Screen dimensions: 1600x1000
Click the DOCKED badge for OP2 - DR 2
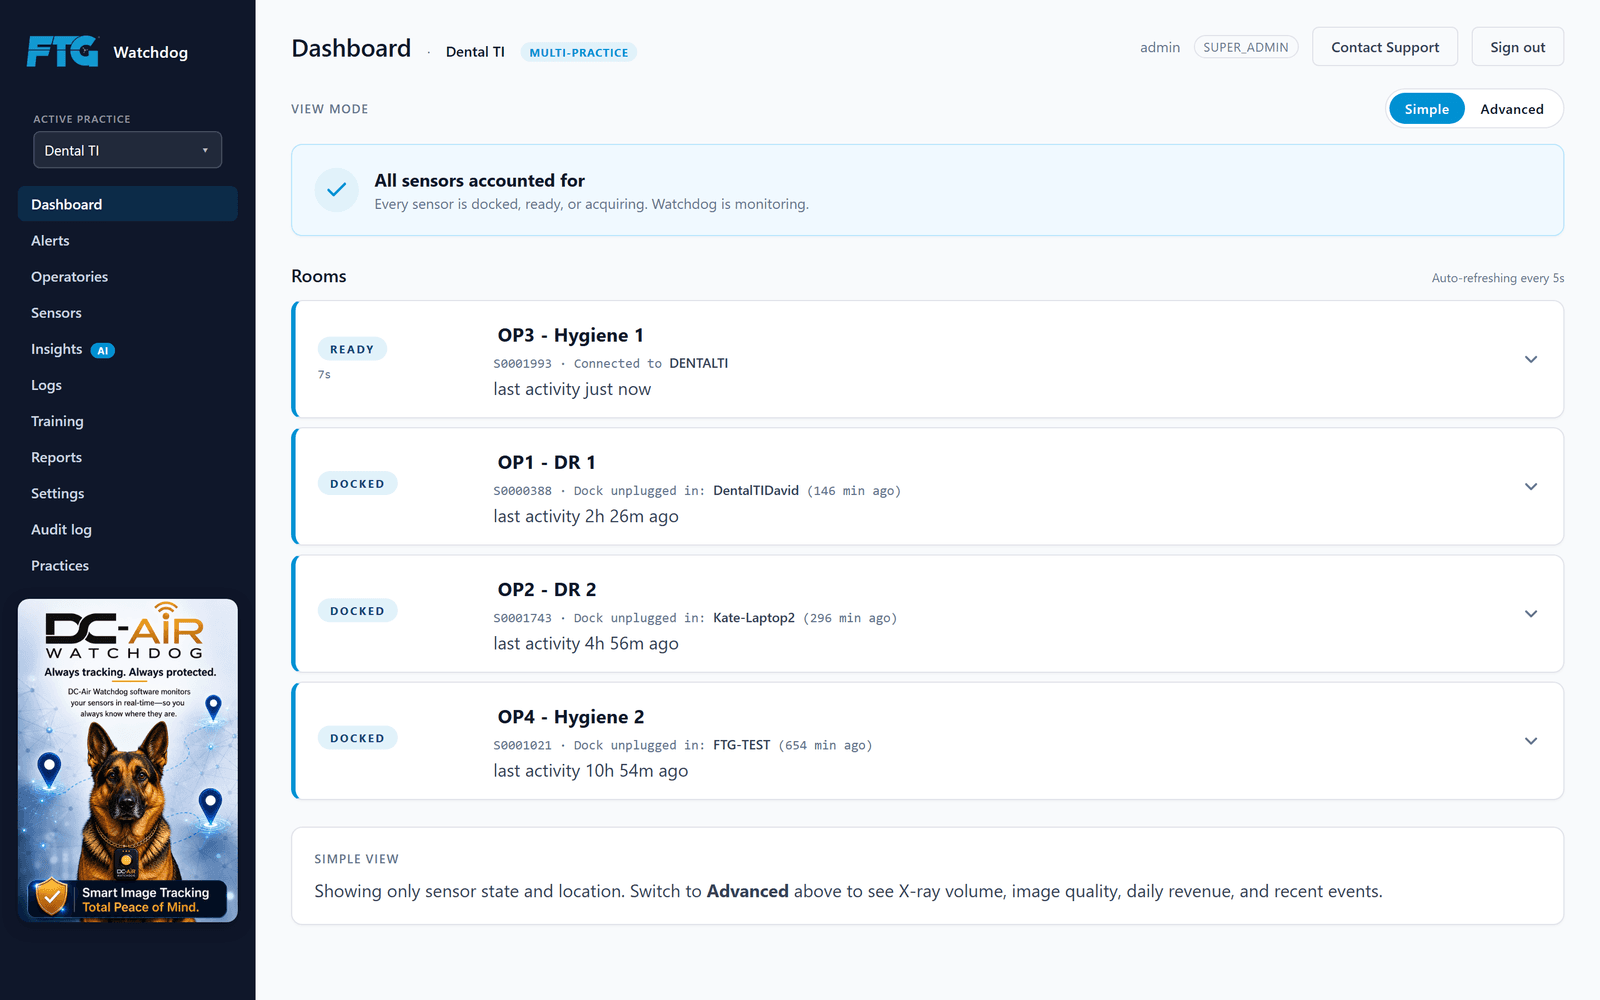click(x=357, y=610)
